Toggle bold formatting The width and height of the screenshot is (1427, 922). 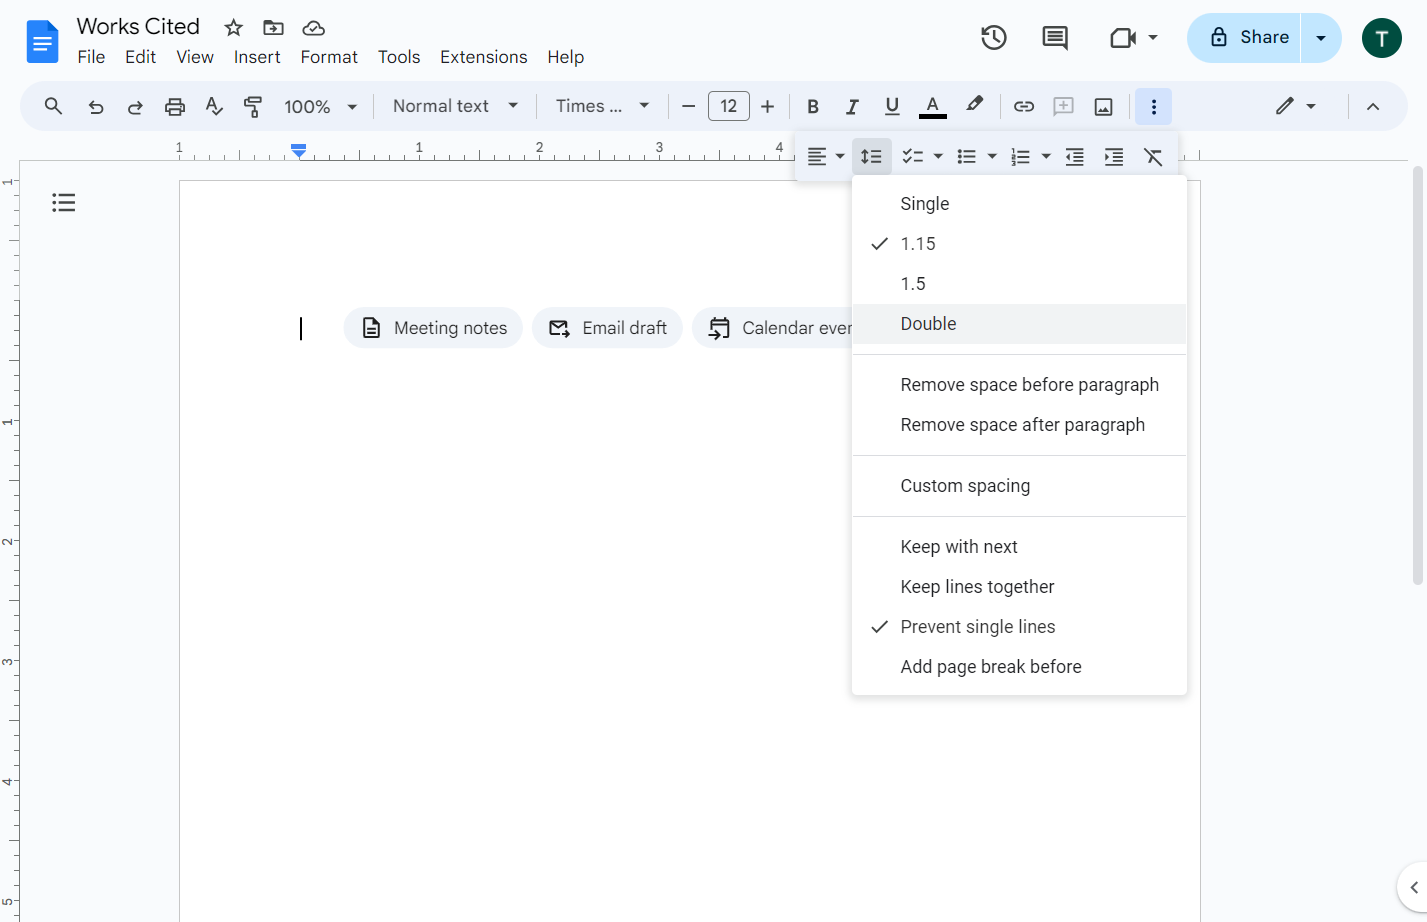pos(813,107)
